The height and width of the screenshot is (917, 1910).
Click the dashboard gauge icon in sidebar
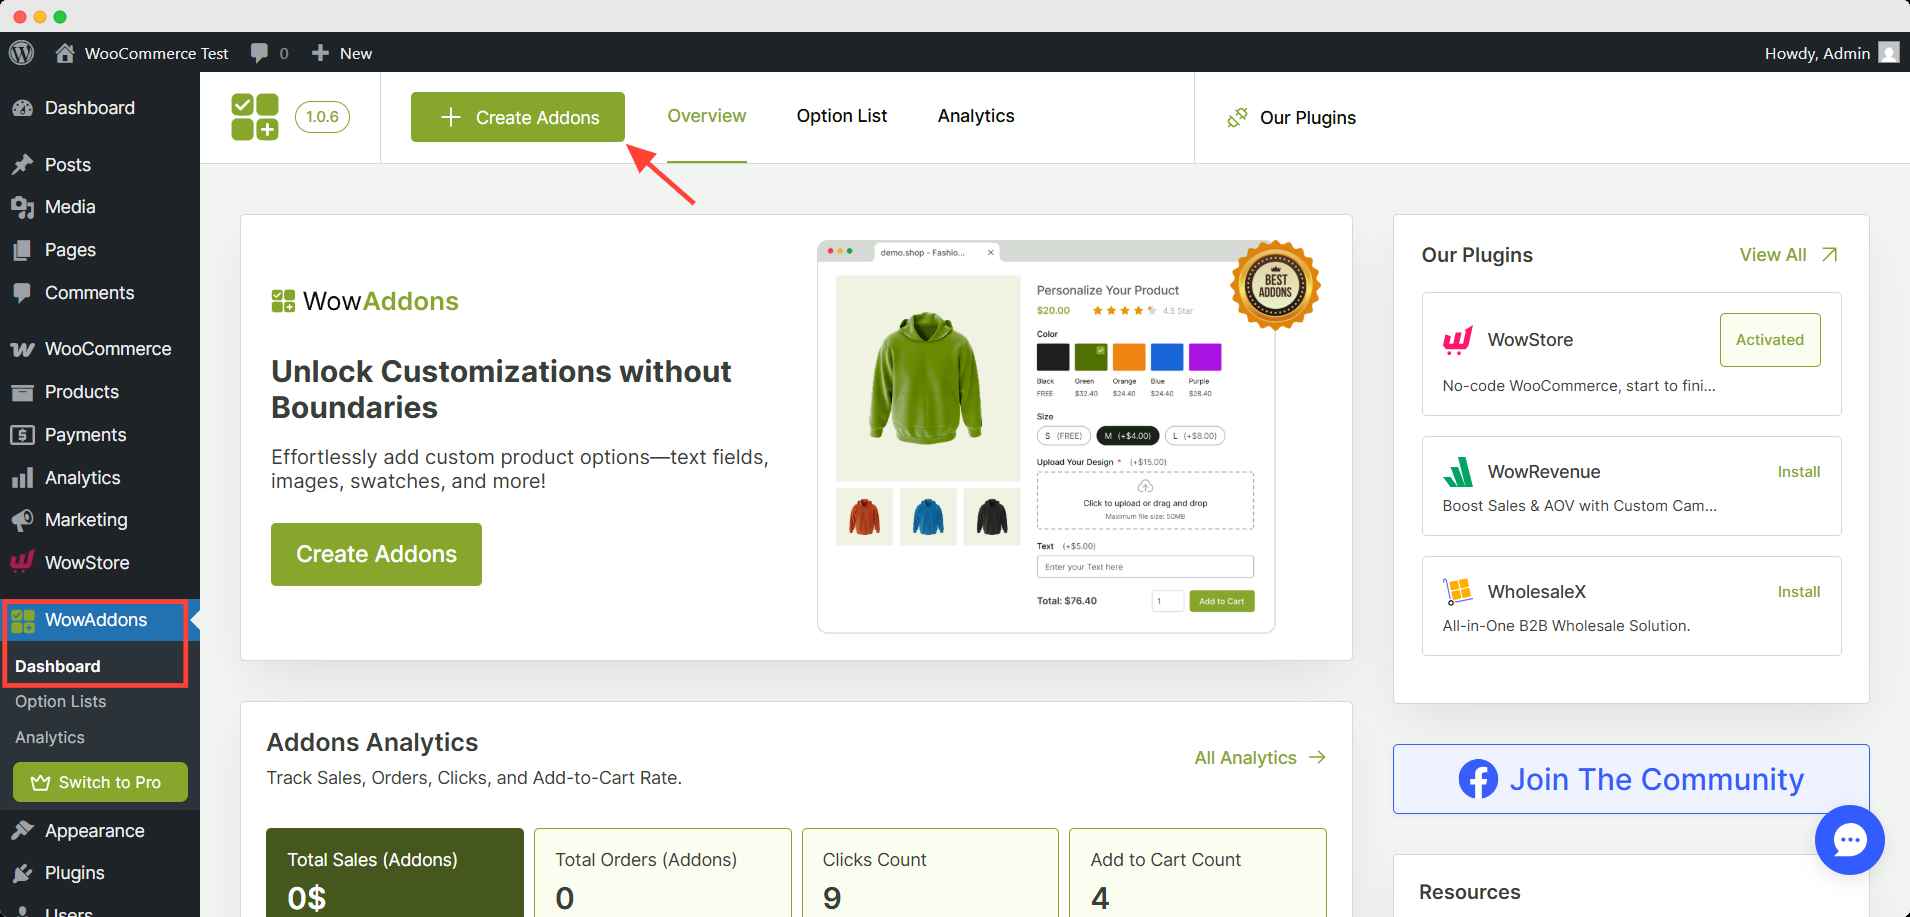[22, 108]
